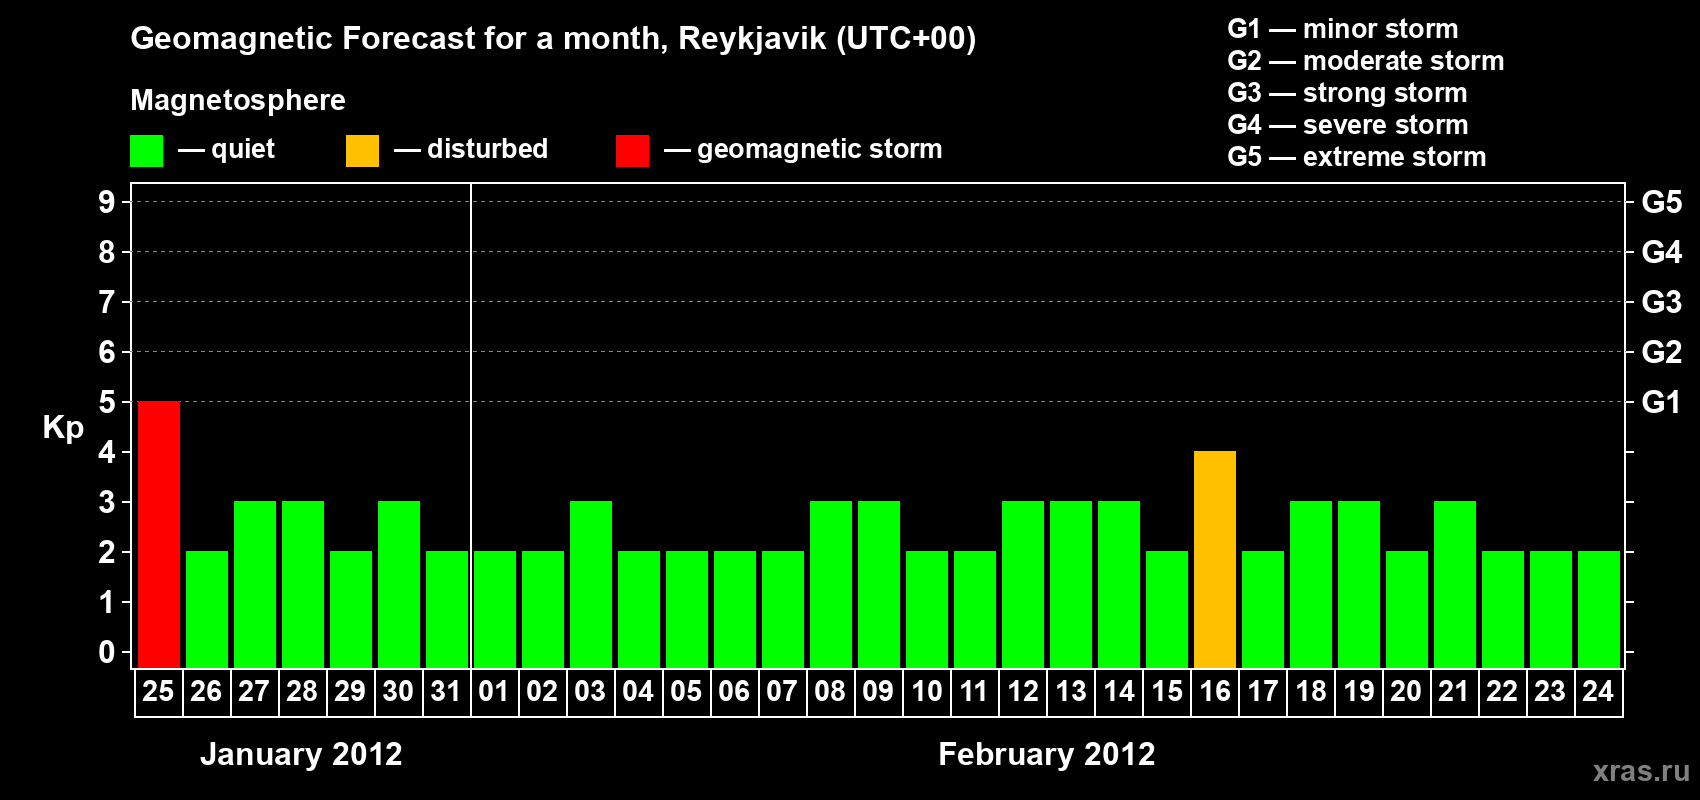
Task: Click the date label 24 on axis
Action: point(1598,692)
